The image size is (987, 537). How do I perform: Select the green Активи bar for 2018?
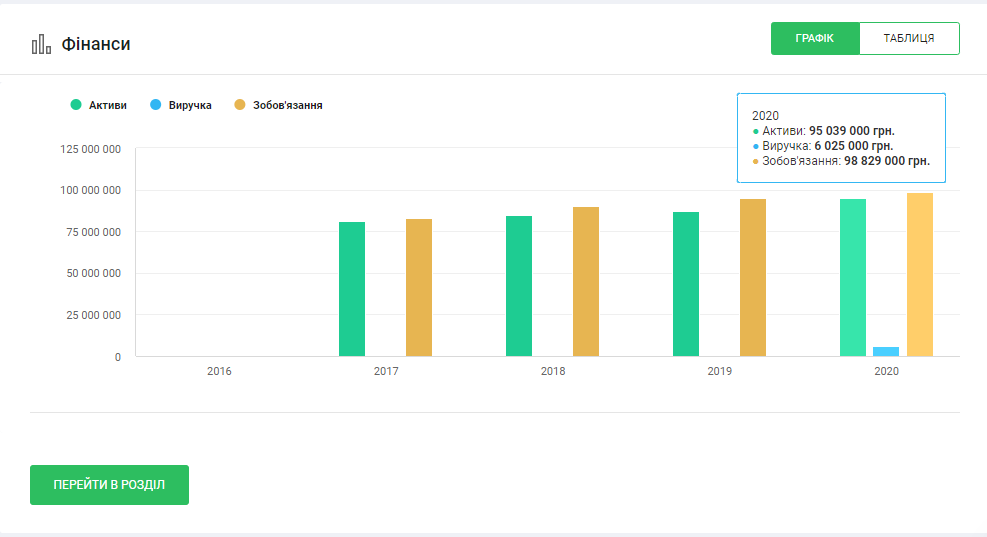(x=519, y=286)
